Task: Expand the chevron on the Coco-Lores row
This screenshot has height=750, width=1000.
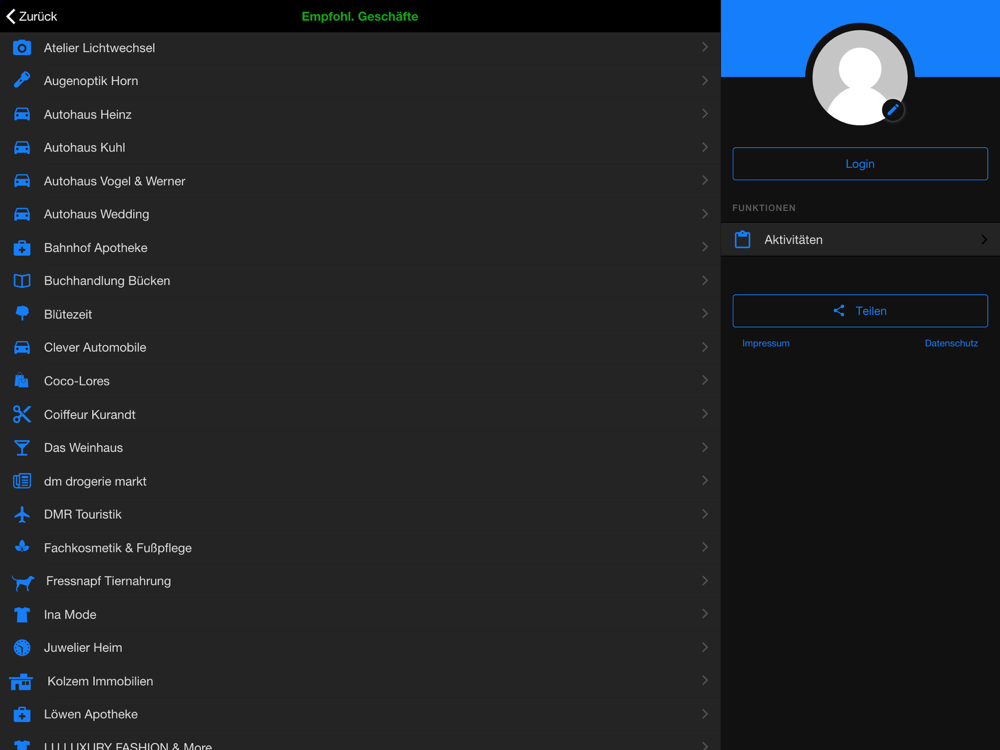Action: (x=705, y=380)
